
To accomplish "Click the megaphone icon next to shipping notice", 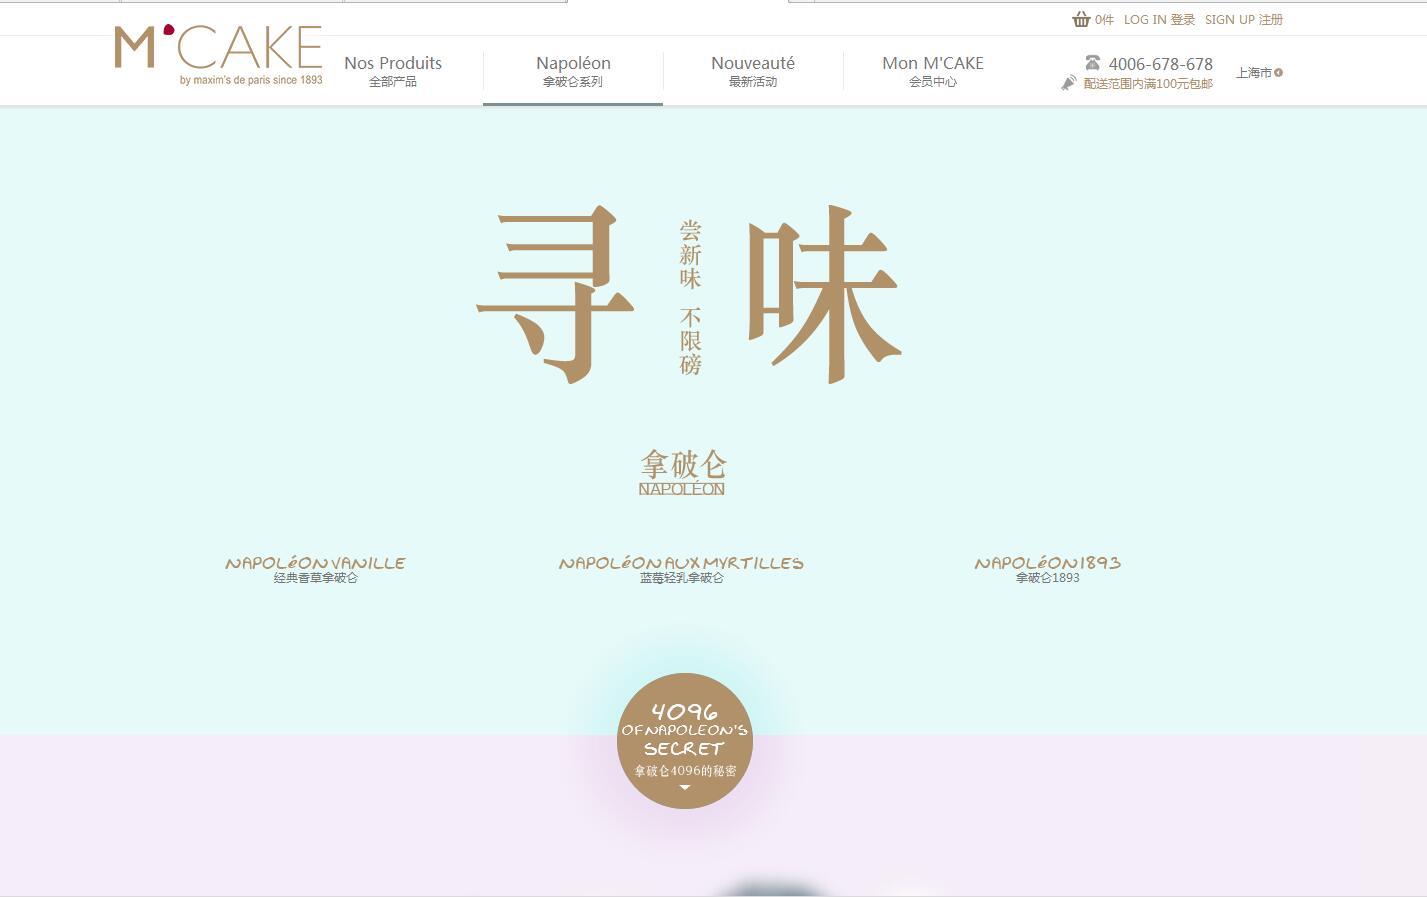I will [1068, 83].
